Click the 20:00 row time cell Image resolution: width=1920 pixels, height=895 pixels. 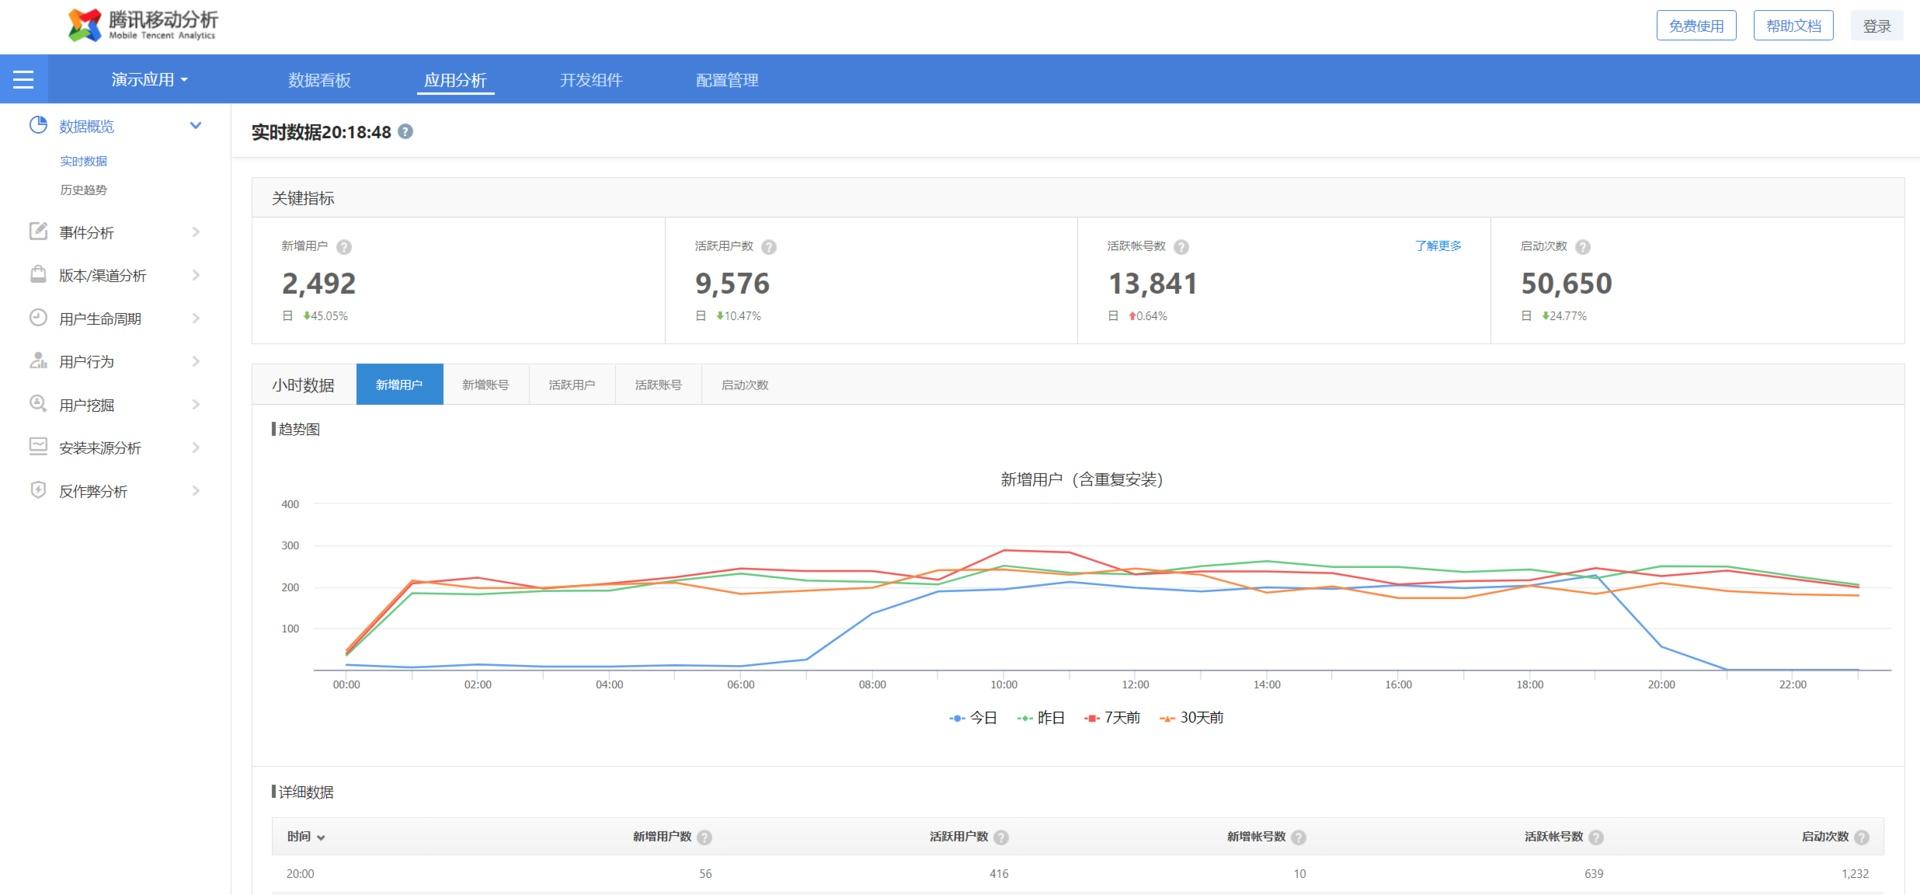click(300, 874)
